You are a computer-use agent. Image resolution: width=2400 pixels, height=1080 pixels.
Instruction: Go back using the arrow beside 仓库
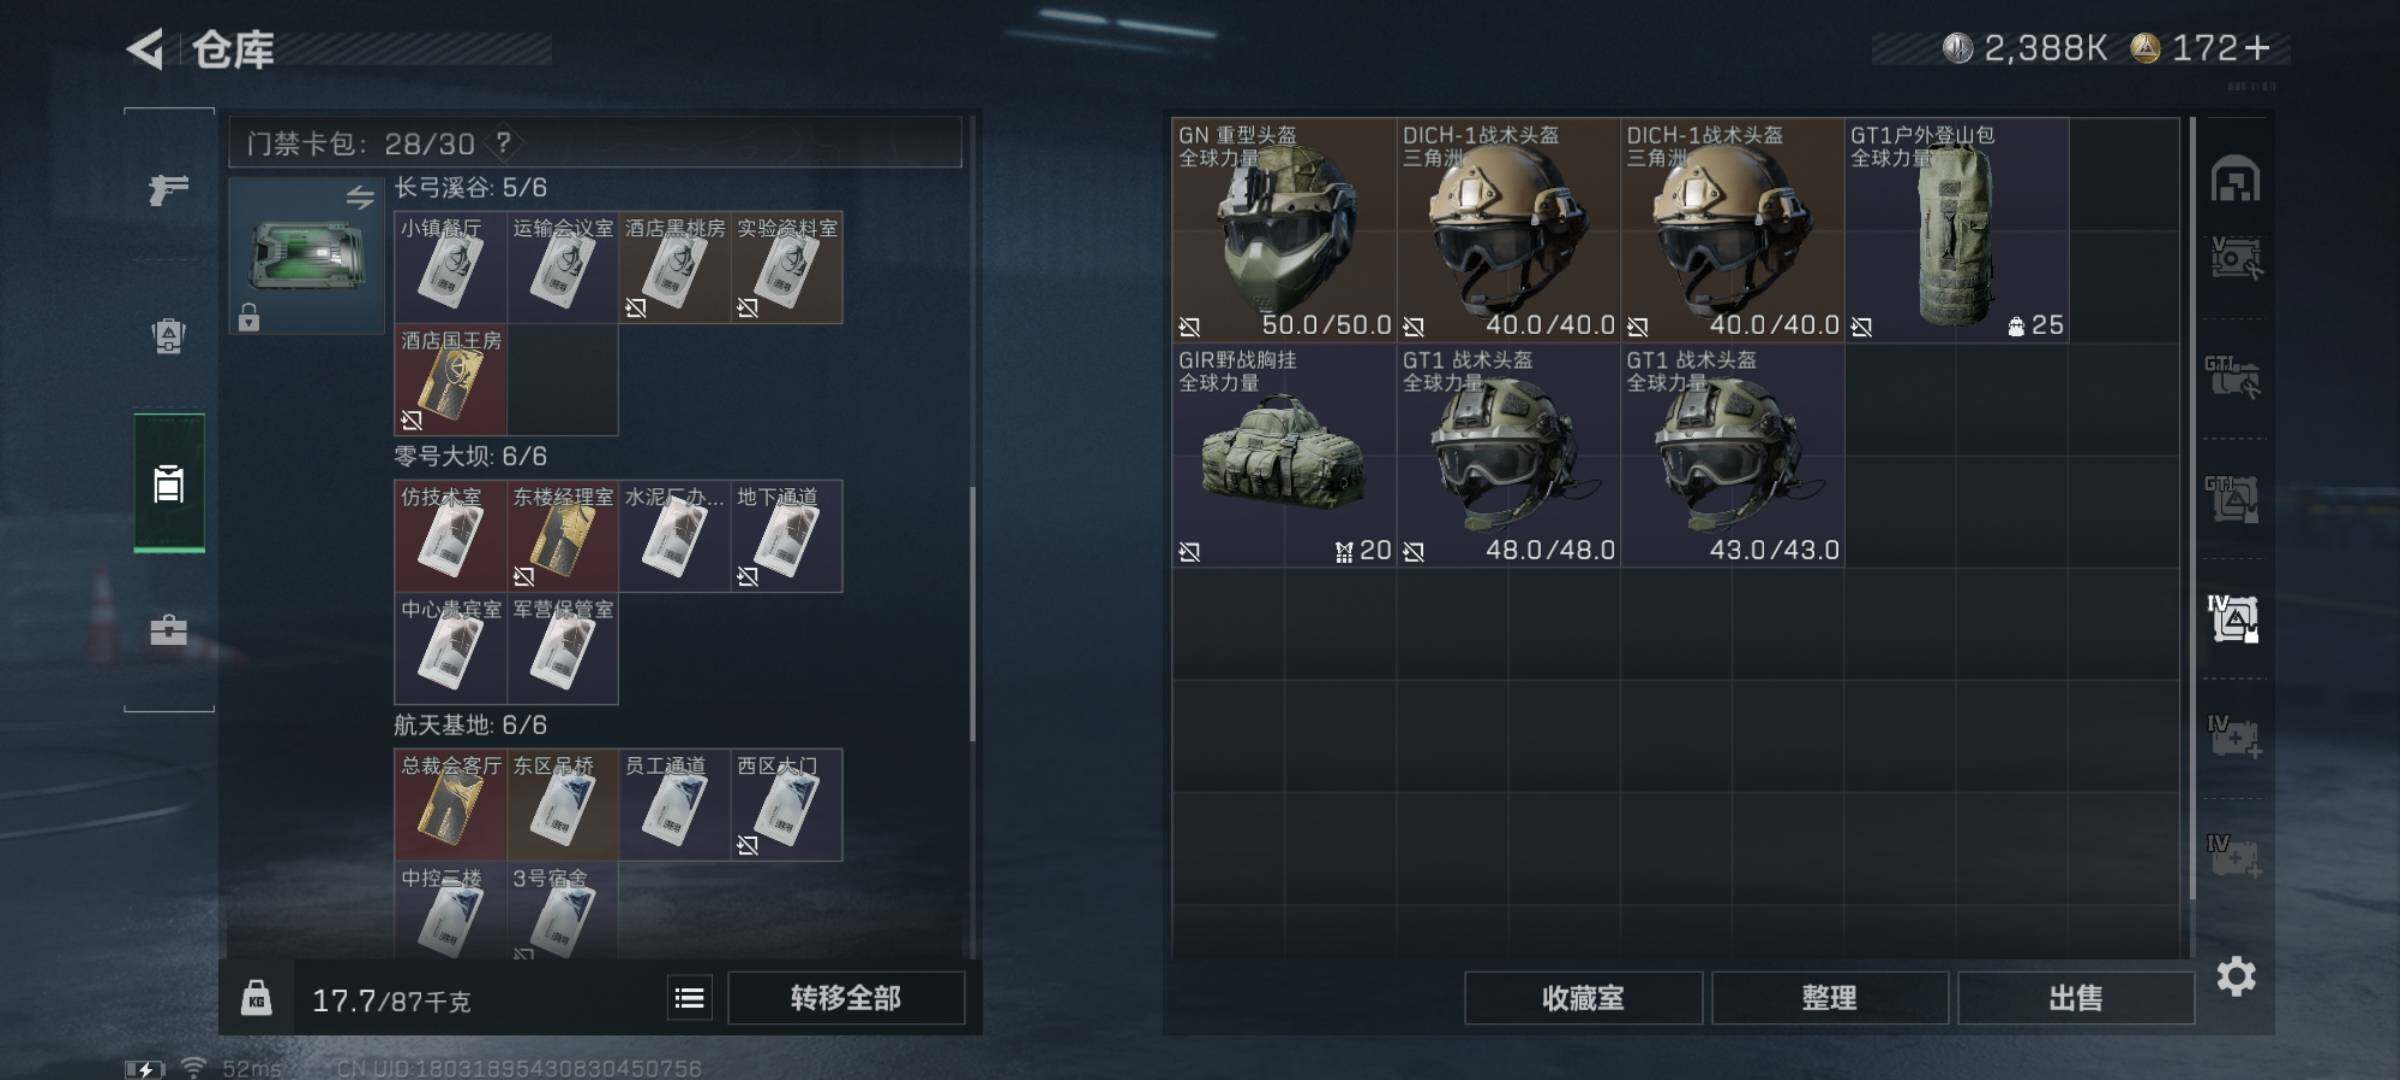(x=146, y=49)
